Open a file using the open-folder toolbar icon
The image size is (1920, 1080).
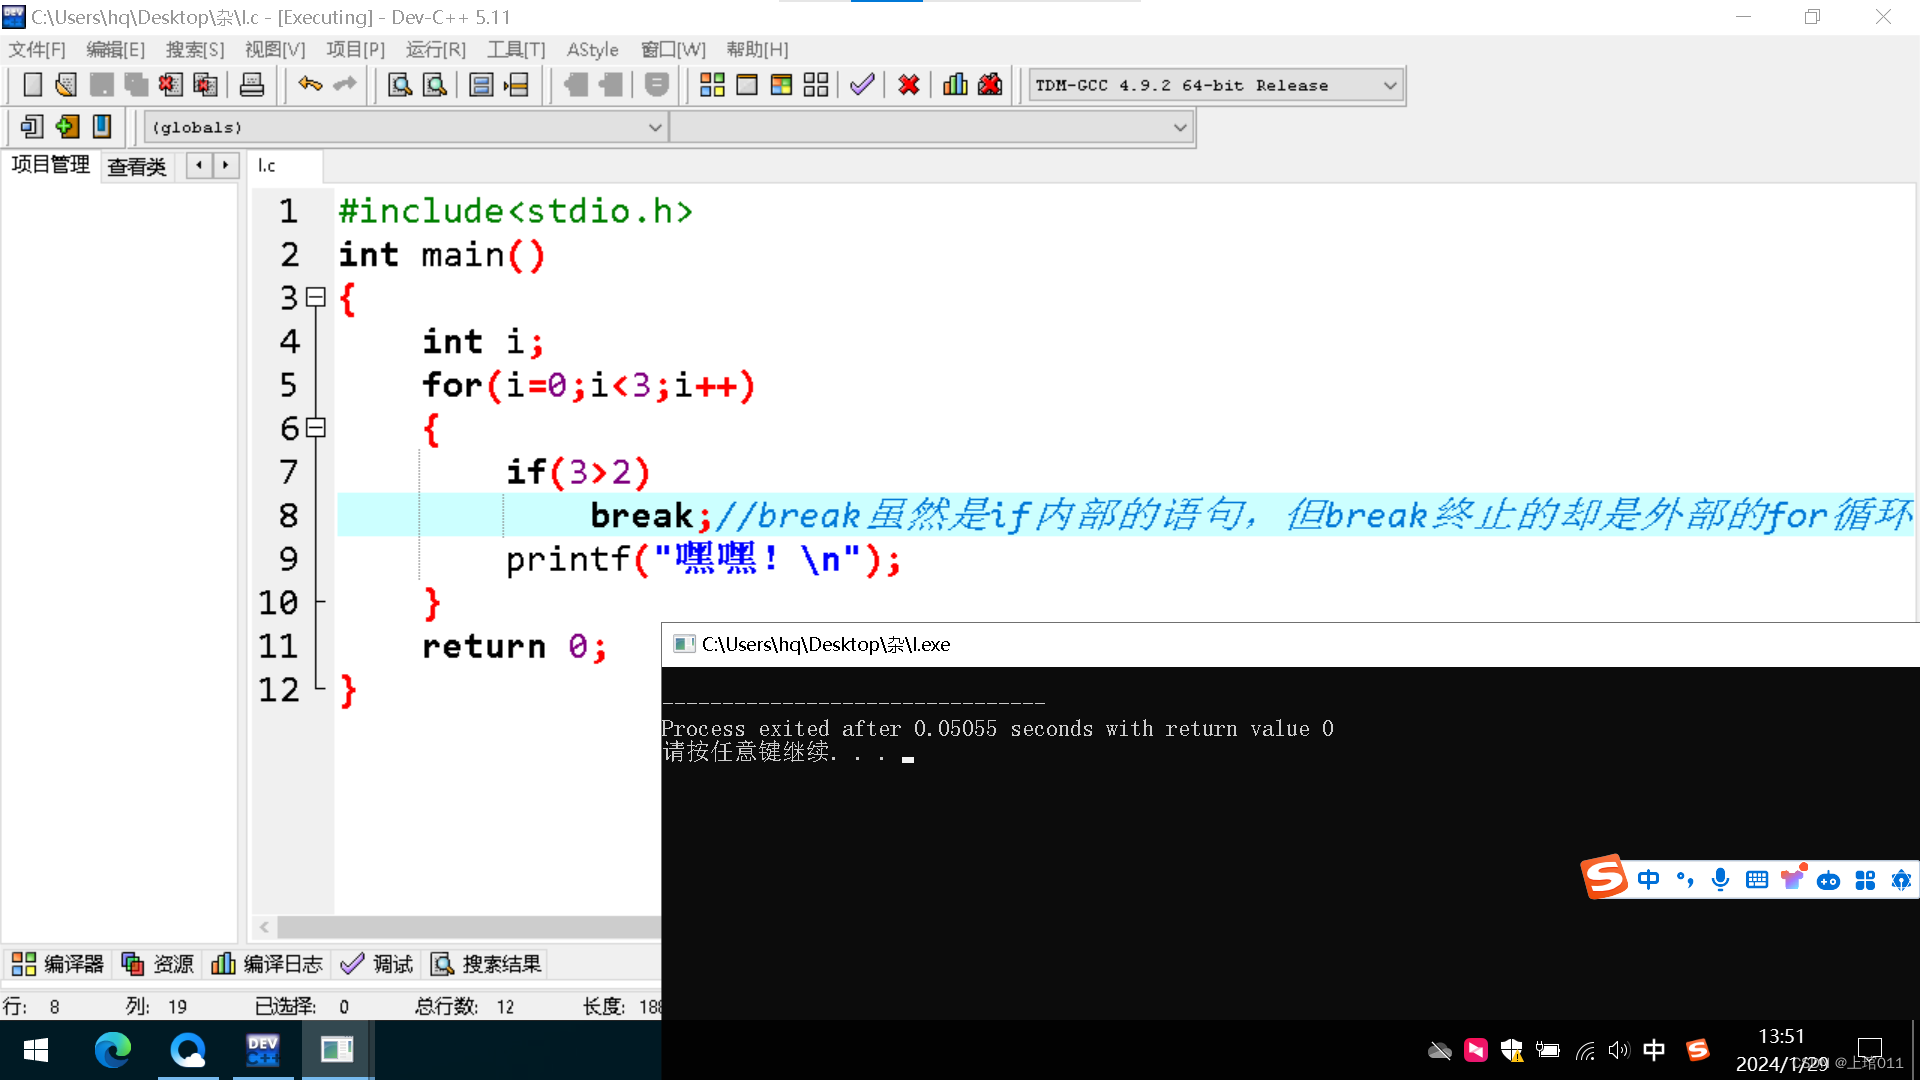pyautogui.click(x=65, y=85)
